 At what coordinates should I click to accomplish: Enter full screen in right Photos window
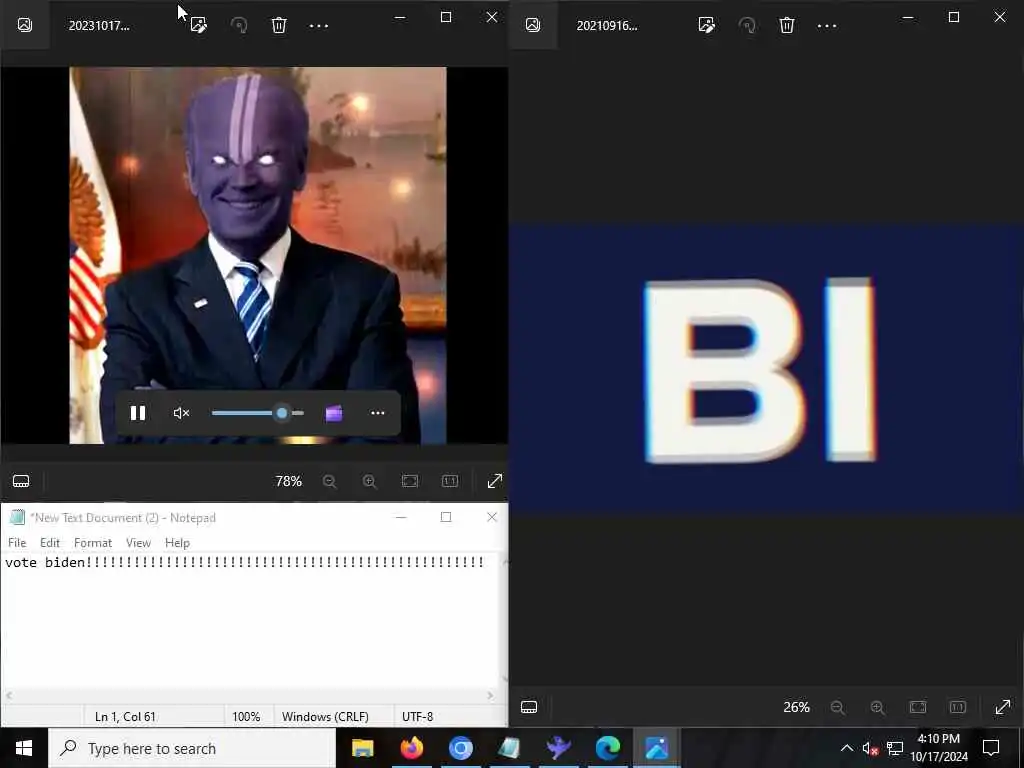pyautogui.click(x=1003, y=707)
